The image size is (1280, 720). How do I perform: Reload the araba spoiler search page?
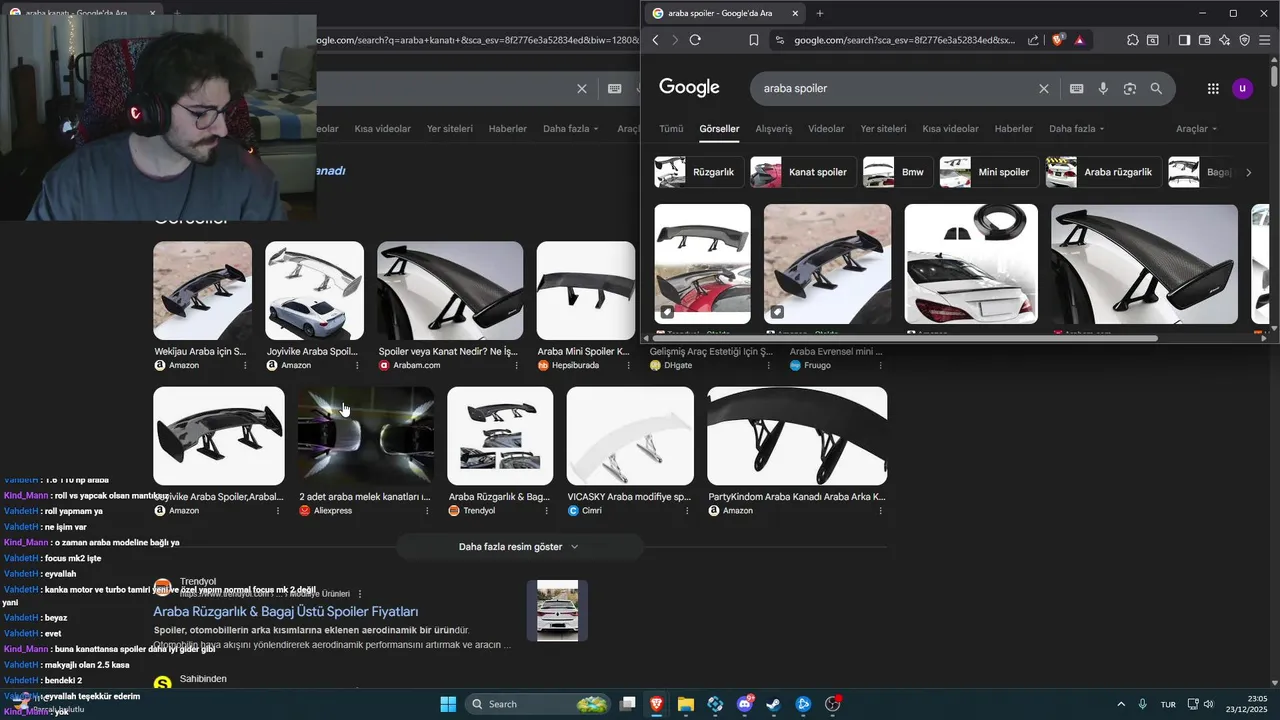click(695, 40)
